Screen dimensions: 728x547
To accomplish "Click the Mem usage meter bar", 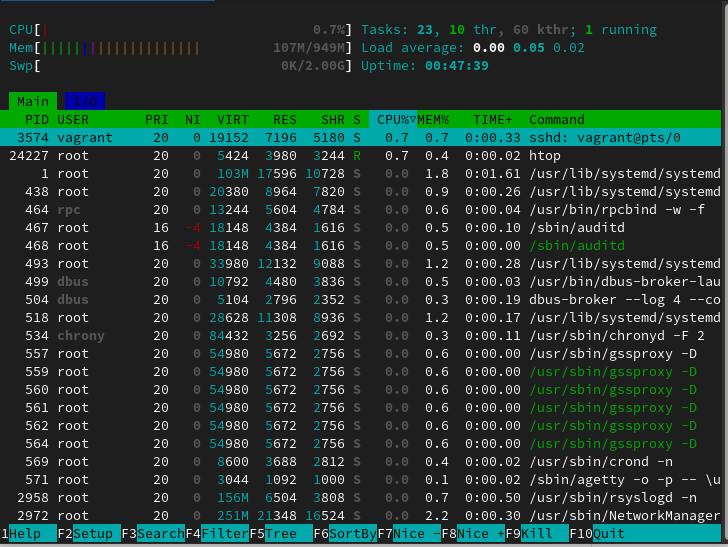I will pyautogui.click(x=180, y=48).
